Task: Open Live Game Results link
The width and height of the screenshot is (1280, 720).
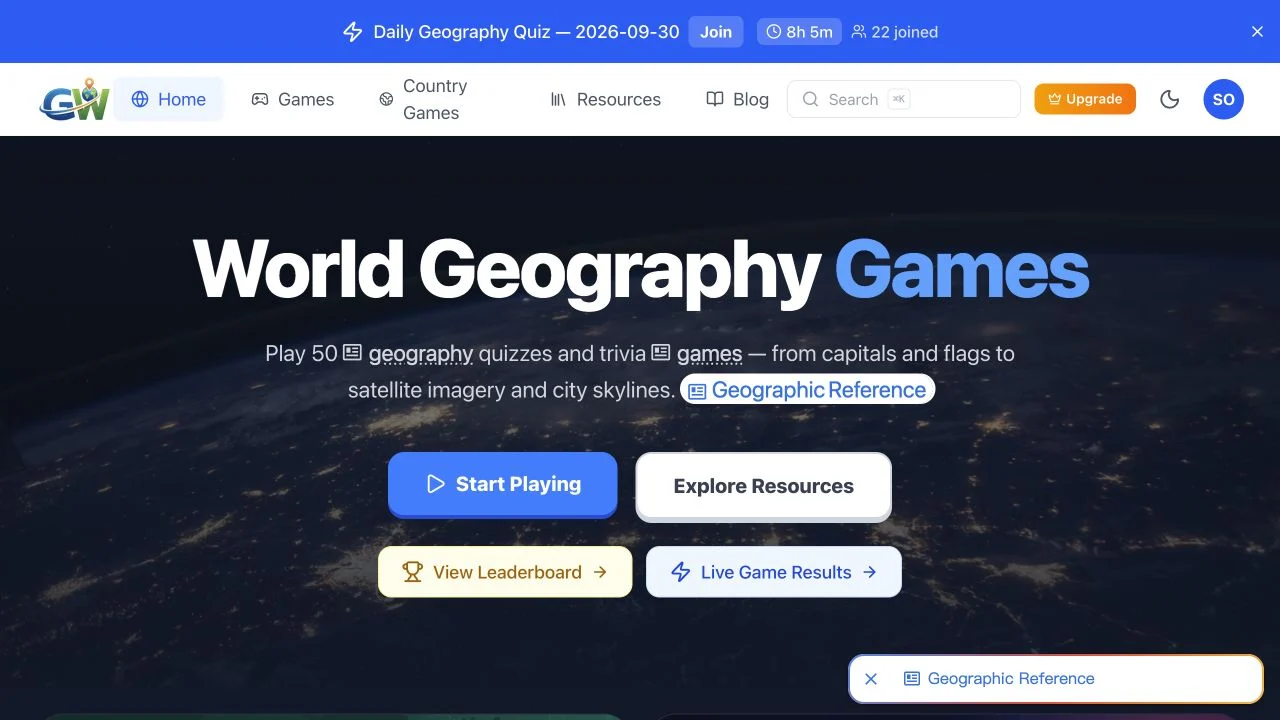Action: click(x=774, y=572)
